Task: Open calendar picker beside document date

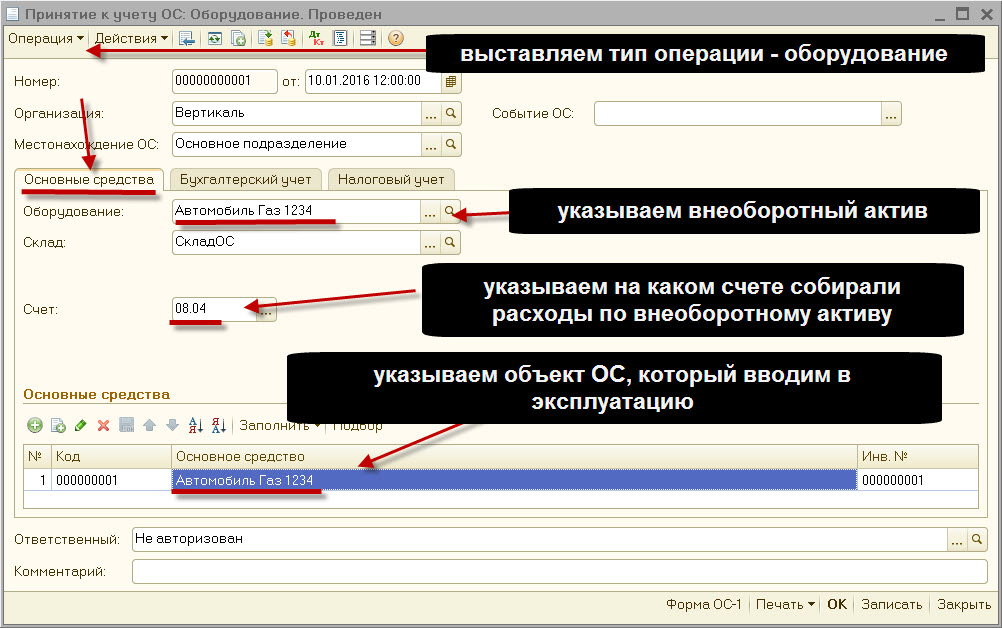Action: 451,82
